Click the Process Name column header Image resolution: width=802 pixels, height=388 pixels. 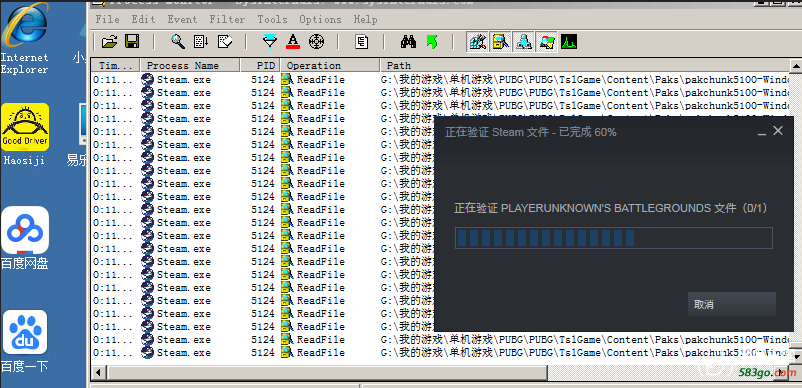pyautogui.click(x=190, y=65)
